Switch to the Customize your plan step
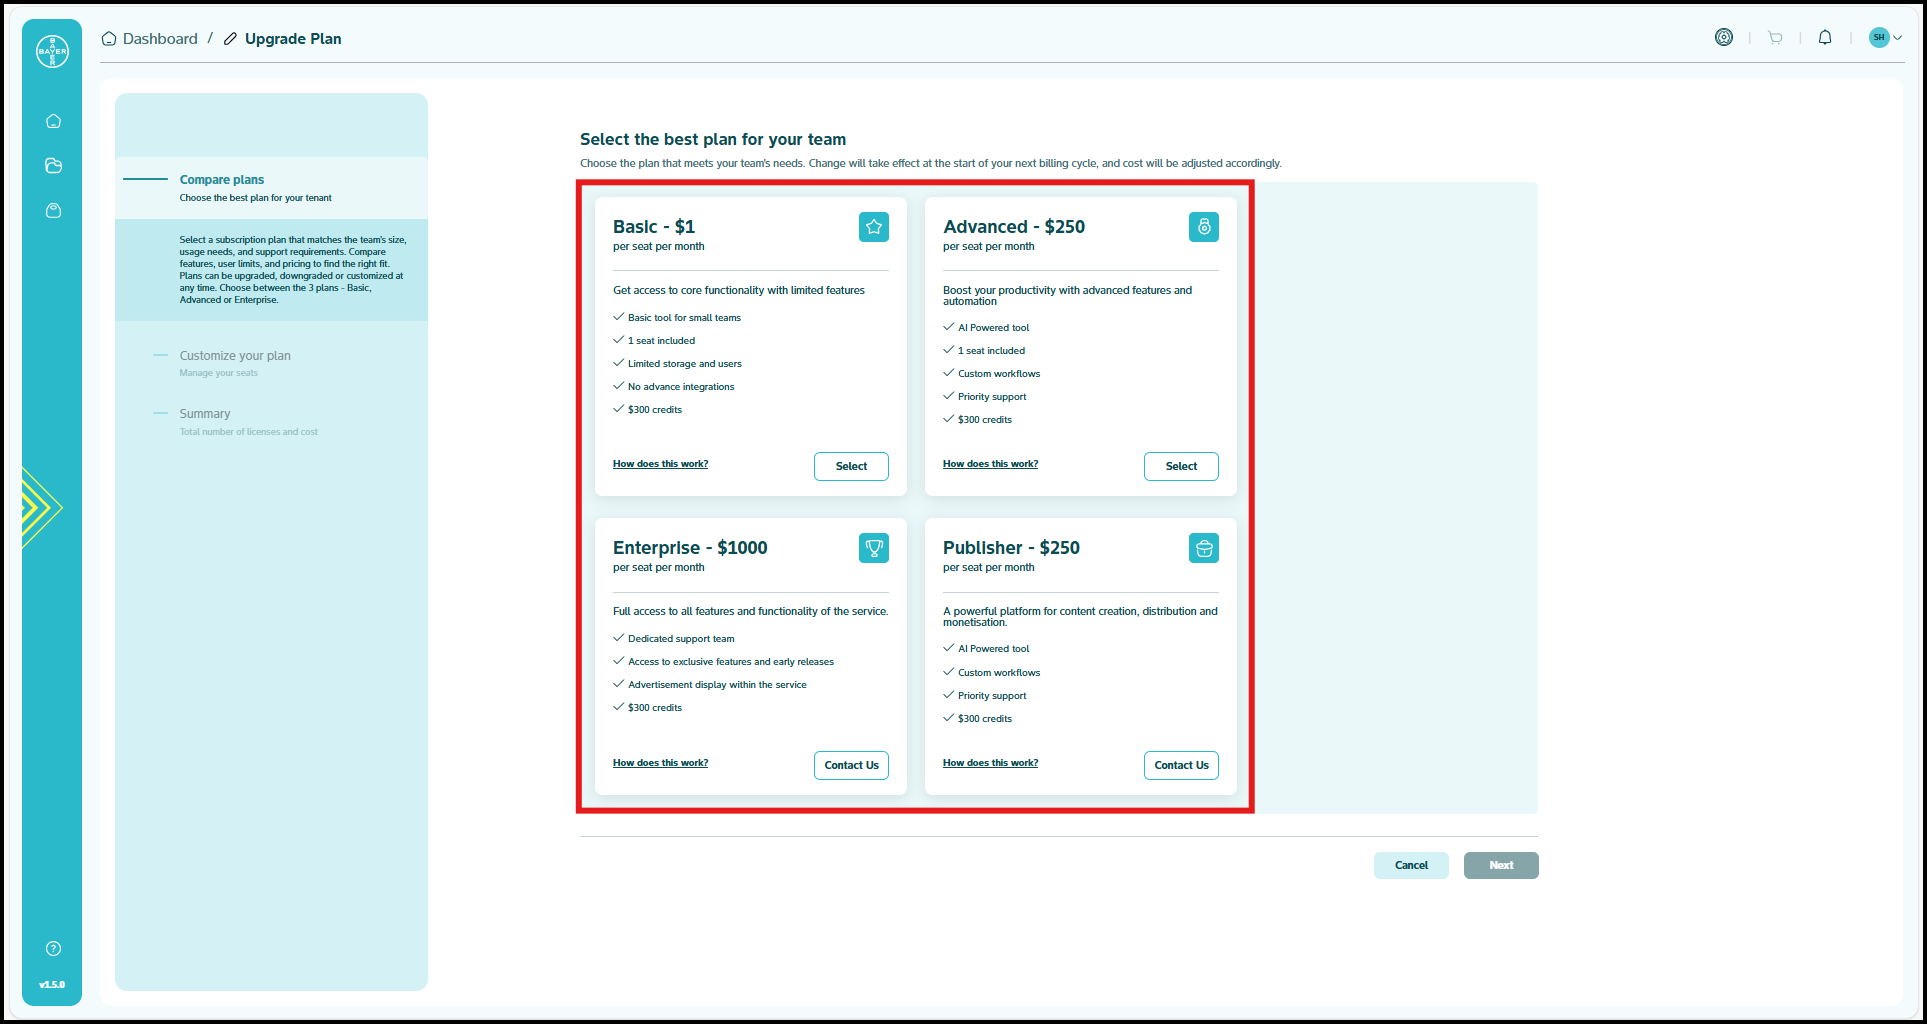The image size is (1927, 1024). pos(235,356)
